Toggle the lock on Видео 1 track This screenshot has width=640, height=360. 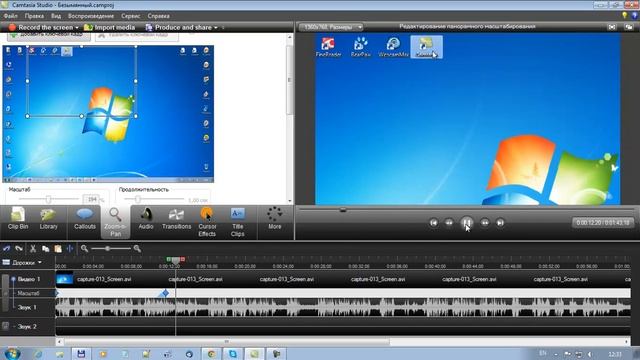(5, 292)
